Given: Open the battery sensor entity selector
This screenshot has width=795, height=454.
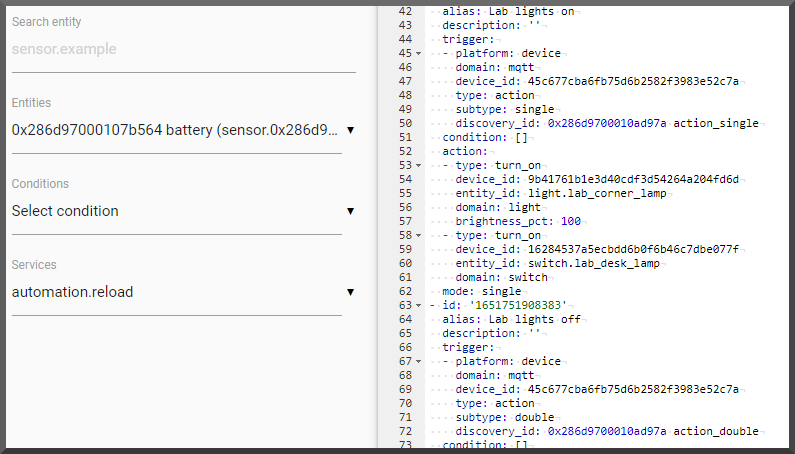Looking at the screenshot, I should 175,130.
